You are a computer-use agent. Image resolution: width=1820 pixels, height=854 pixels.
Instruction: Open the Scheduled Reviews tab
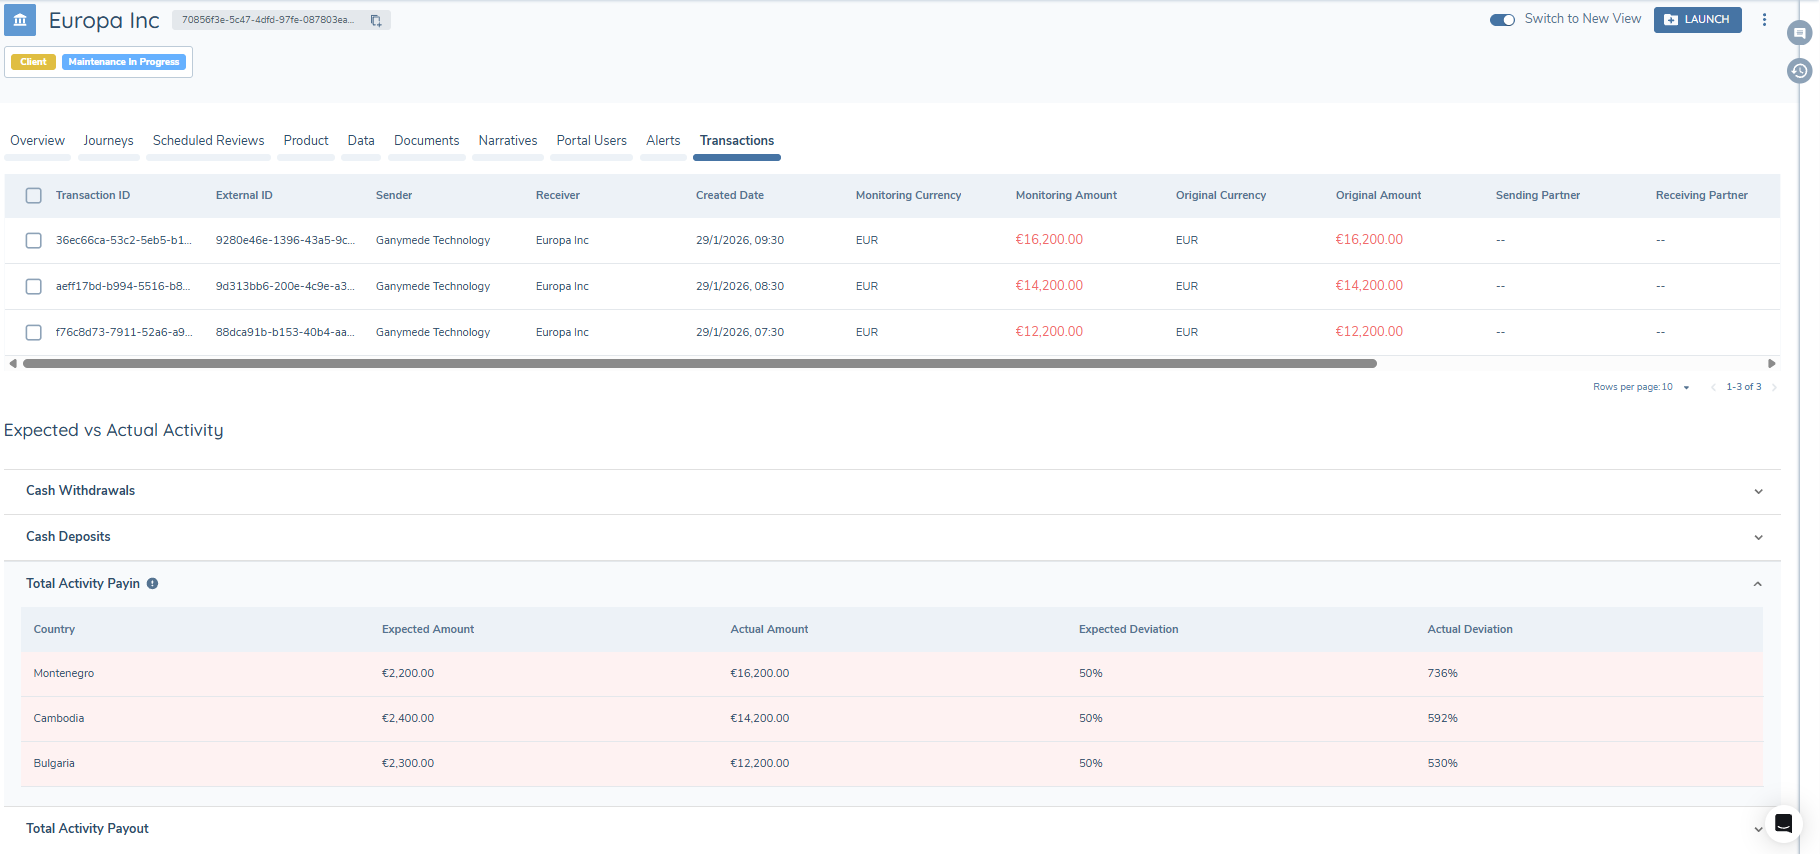[208, 141]
